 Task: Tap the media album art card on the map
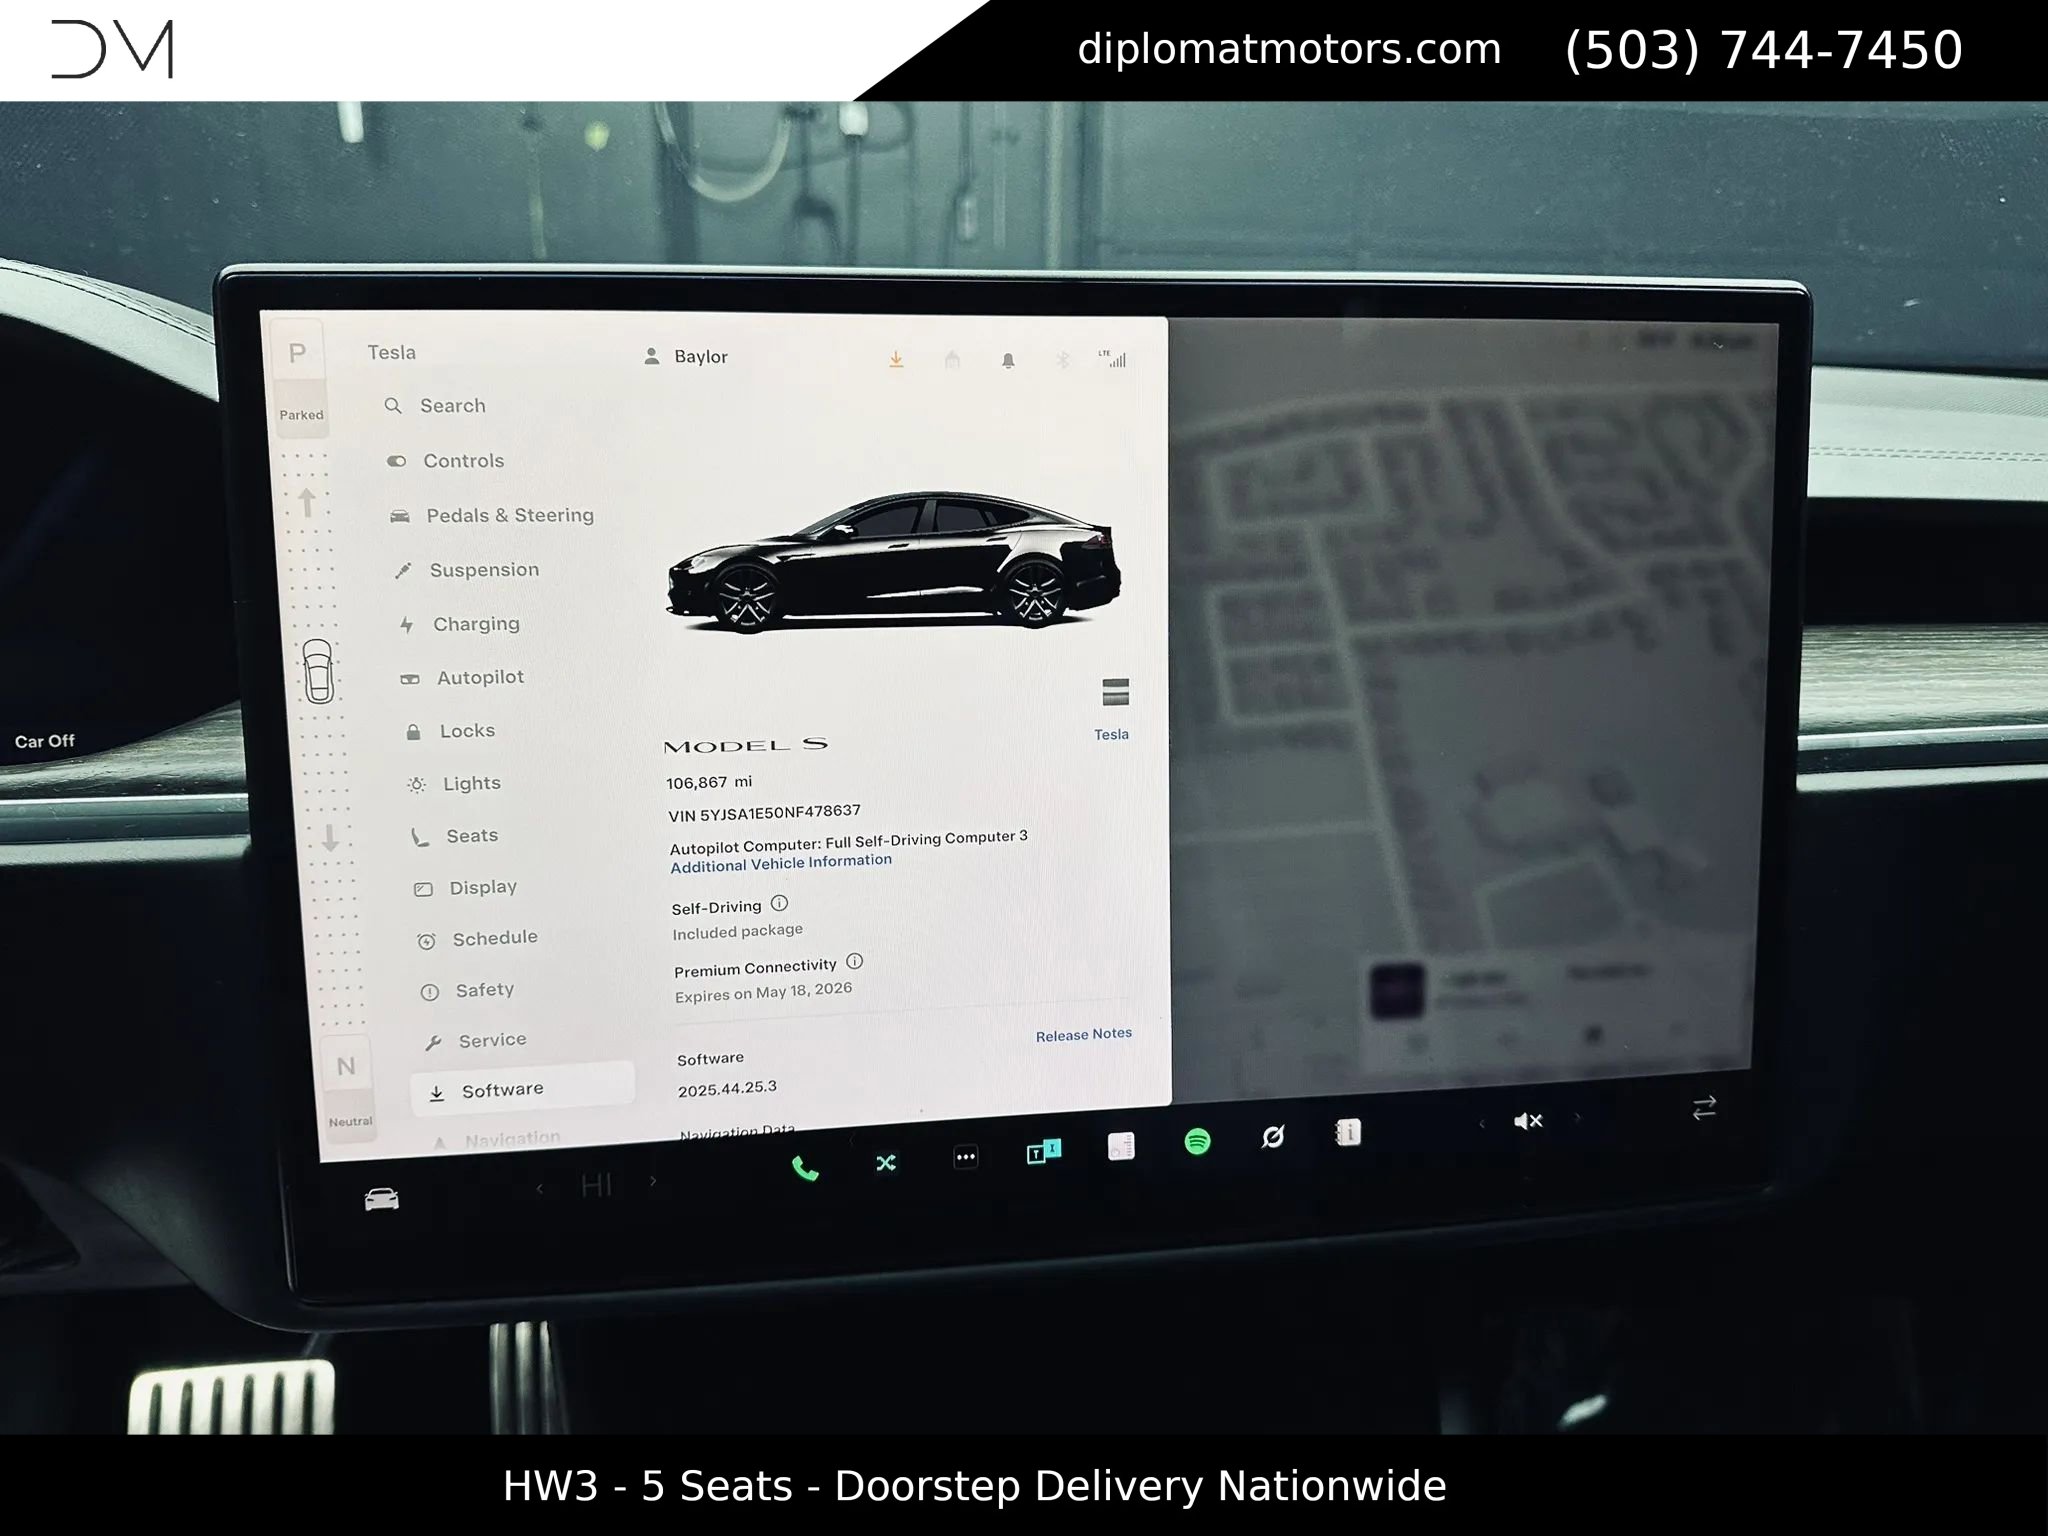pyautogui.click(x=1397, y=990)
